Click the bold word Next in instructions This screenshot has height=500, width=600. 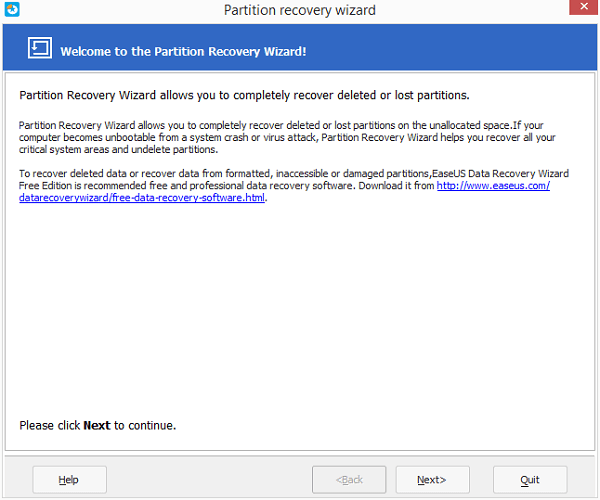[97, 425]
